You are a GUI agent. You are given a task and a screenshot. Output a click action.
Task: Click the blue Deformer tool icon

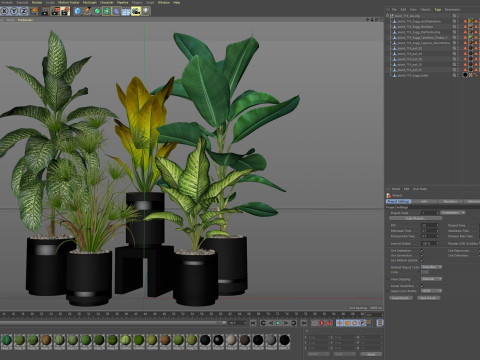116,11
